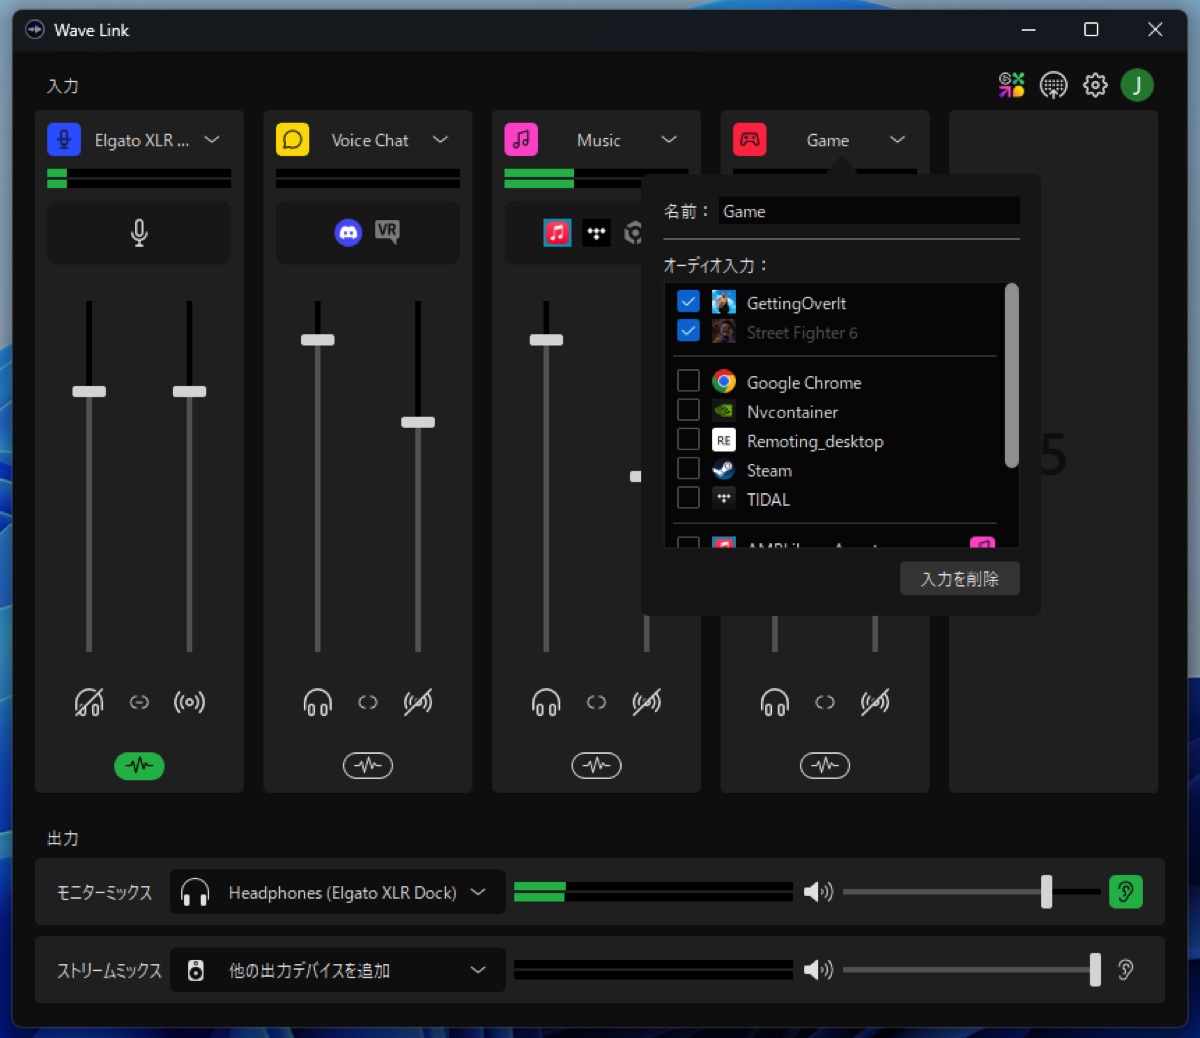Open the user profile avatar J

click(1137, 86)
